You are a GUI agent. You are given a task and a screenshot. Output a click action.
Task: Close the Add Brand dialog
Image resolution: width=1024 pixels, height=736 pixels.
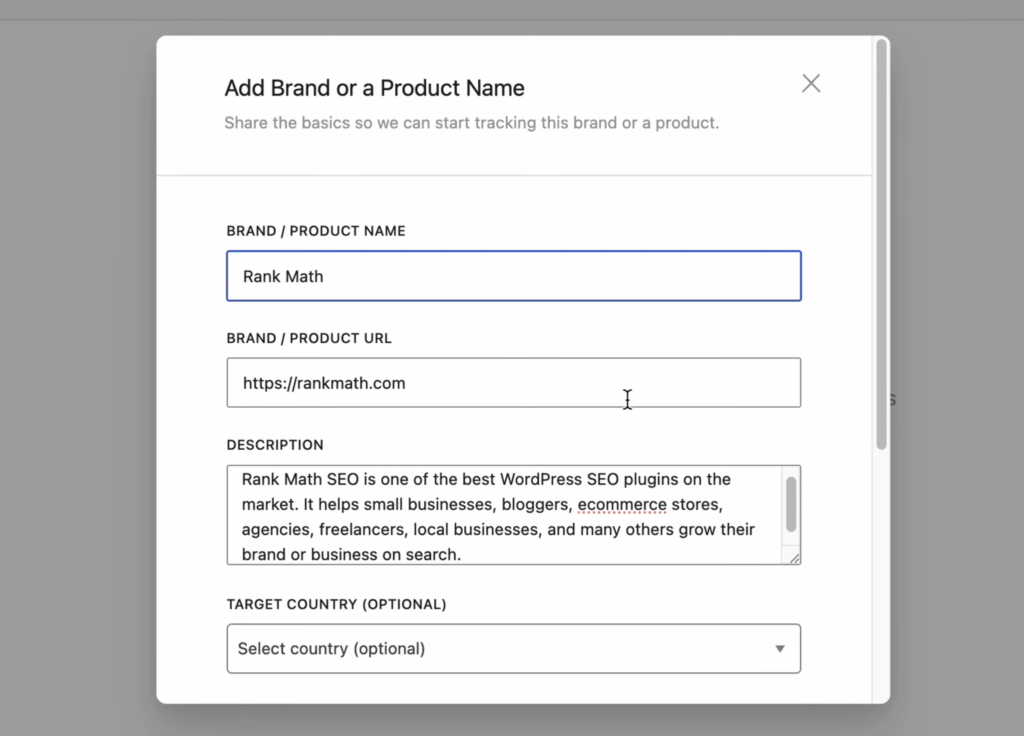tap(811, 84)
